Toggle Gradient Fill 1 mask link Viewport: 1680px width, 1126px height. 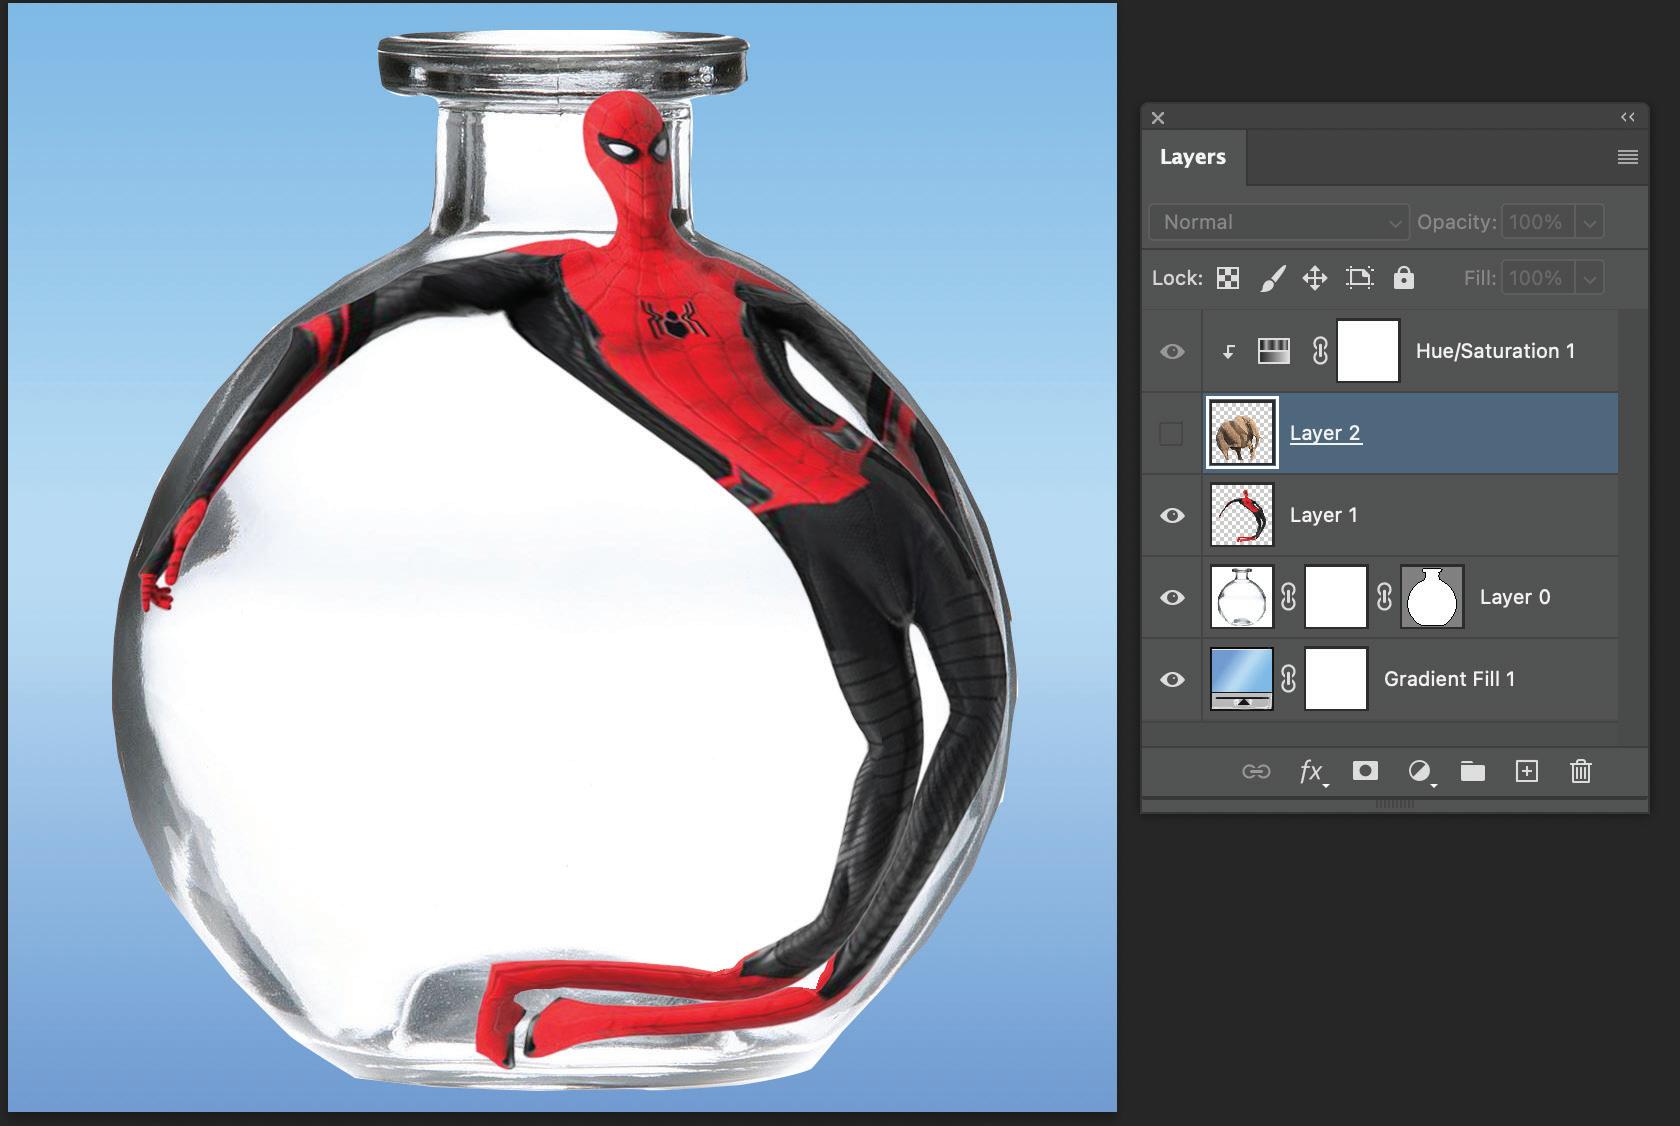pos(1288,679)
